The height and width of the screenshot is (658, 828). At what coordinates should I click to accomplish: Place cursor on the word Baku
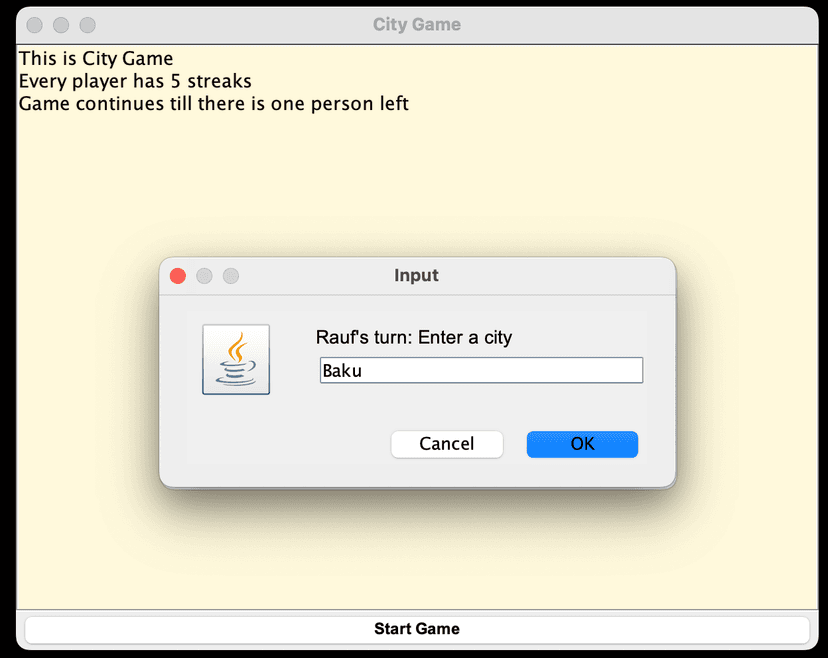tap(342, 371)
